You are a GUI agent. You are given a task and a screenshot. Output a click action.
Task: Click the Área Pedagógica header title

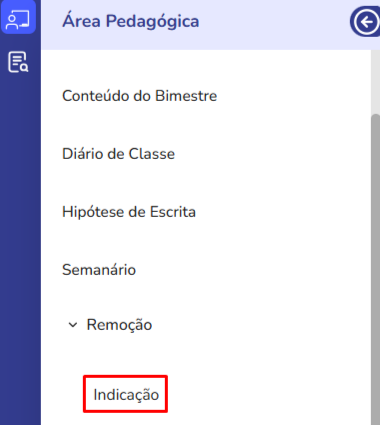131,21
